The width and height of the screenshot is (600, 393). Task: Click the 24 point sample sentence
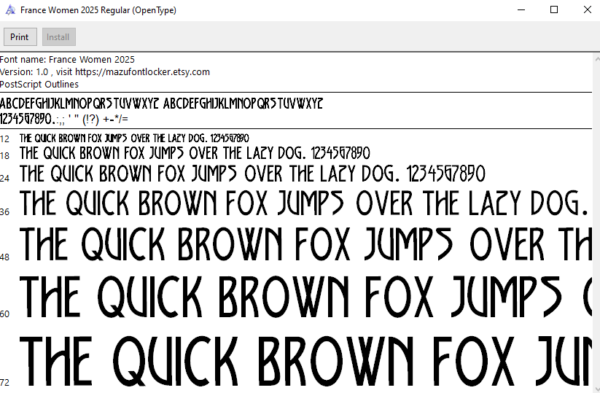pyautogui.click(x=253, y=174)
